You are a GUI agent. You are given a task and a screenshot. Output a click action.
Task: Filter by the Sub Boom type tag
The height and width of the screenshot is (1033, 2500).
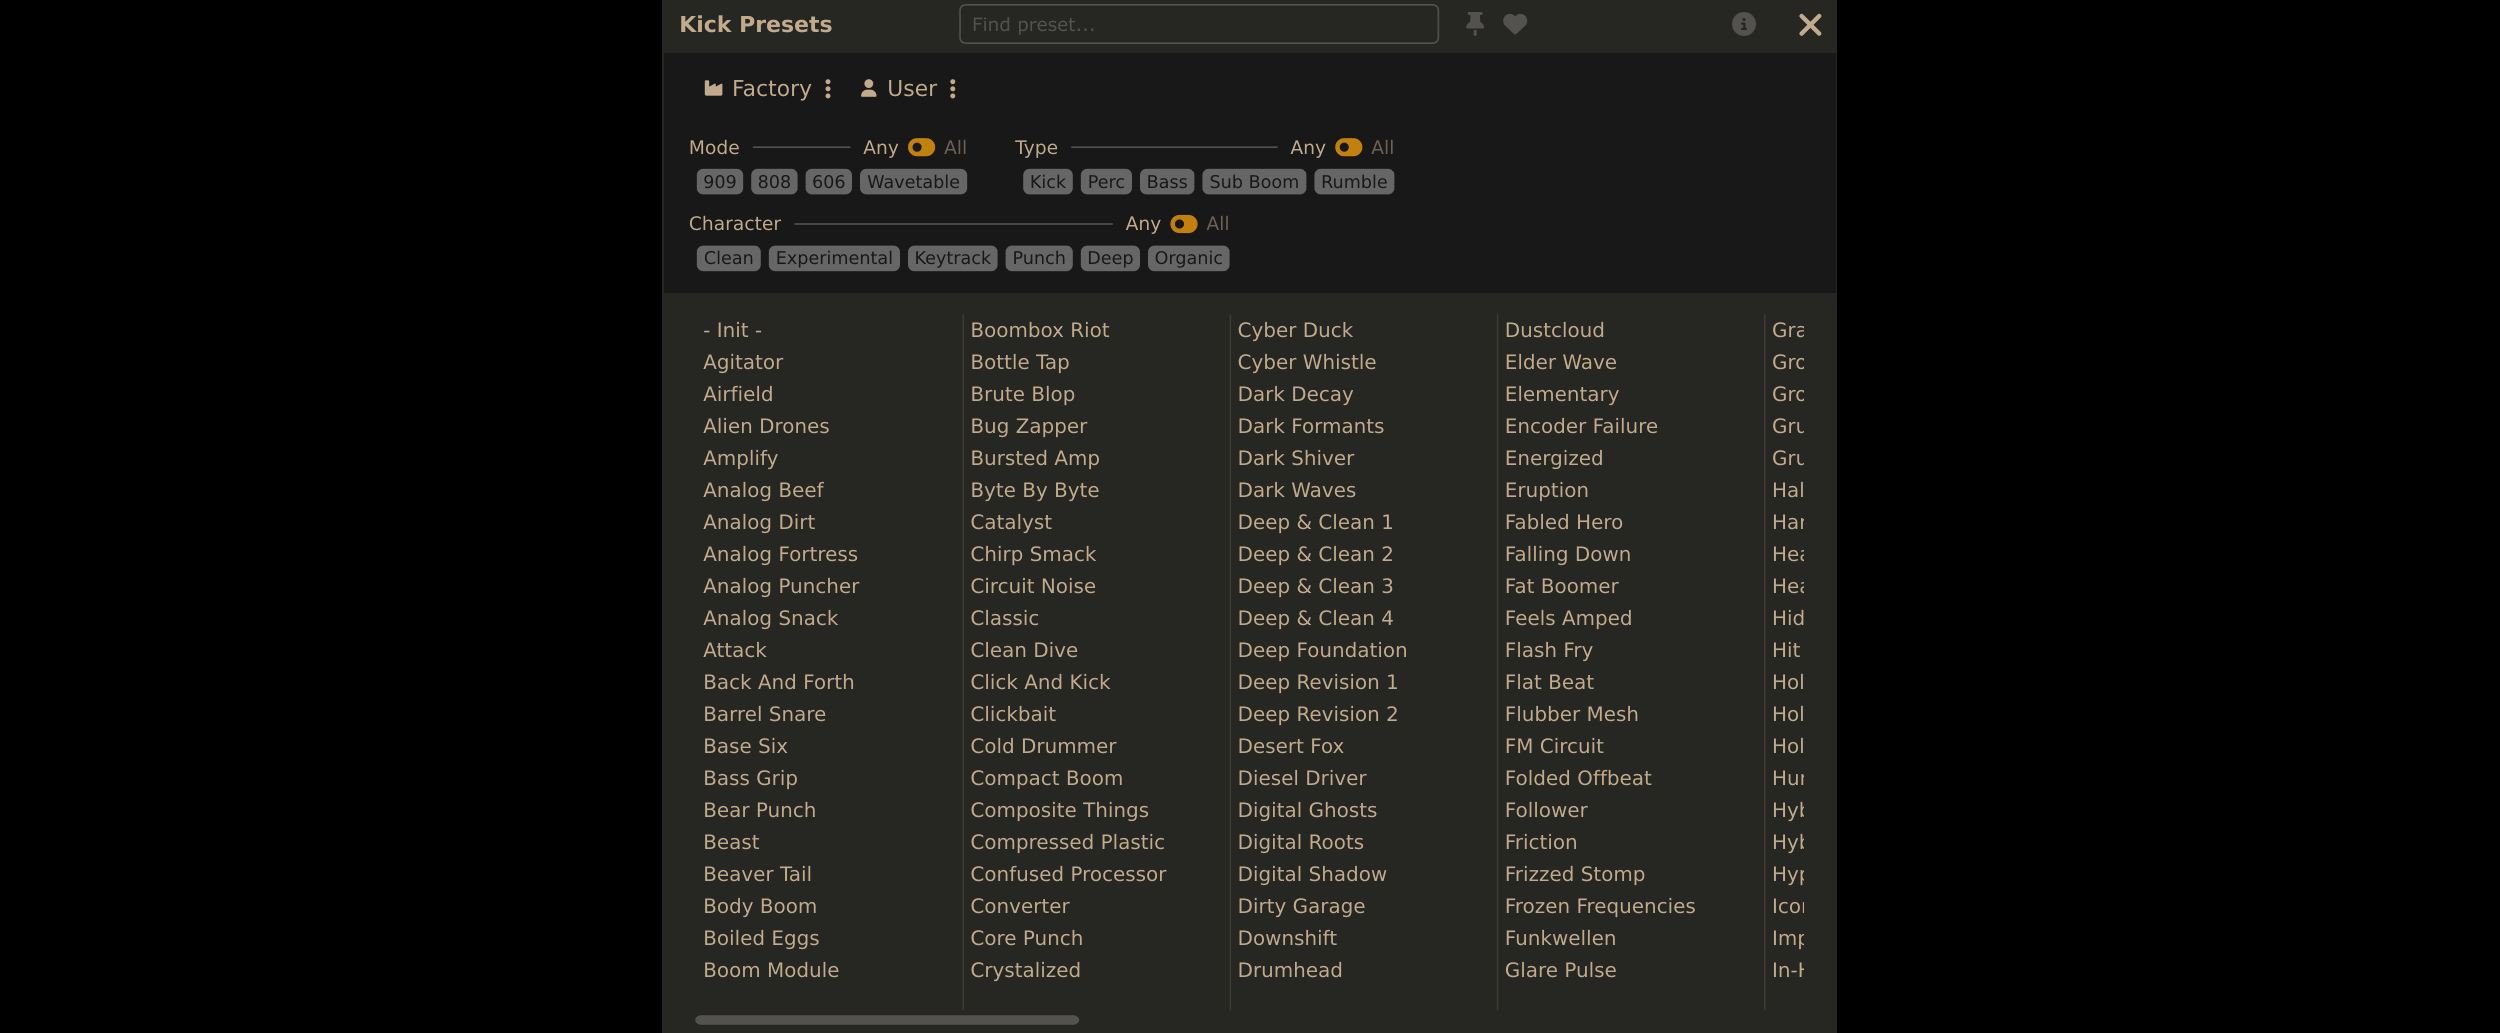click(1254, 182)
